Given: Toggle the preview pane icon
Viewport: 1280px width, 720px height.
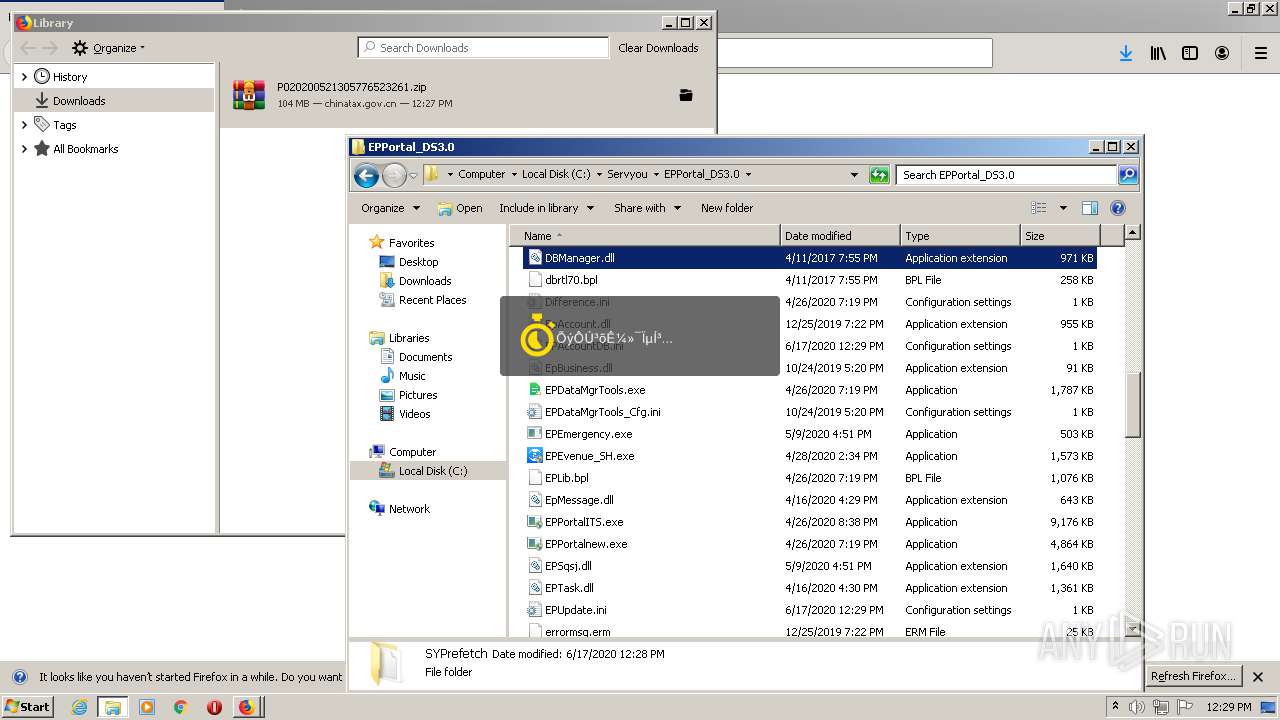Looking at the screenshot, I should (1090, 208).
